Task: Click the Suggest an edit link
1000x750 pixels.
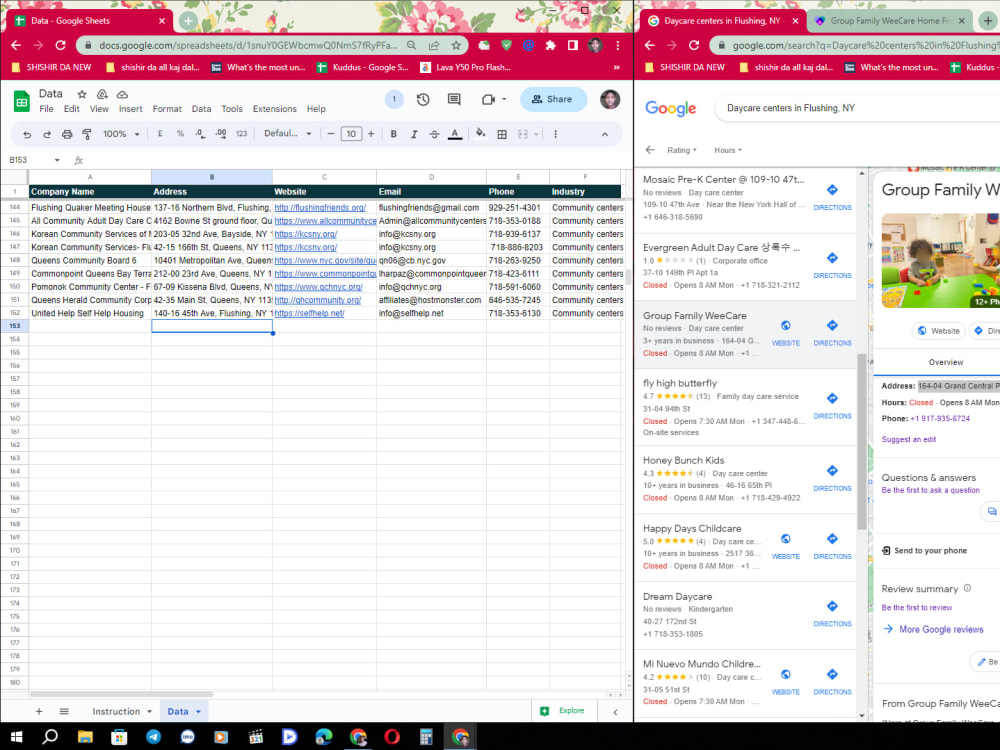Action: (909, 439)
